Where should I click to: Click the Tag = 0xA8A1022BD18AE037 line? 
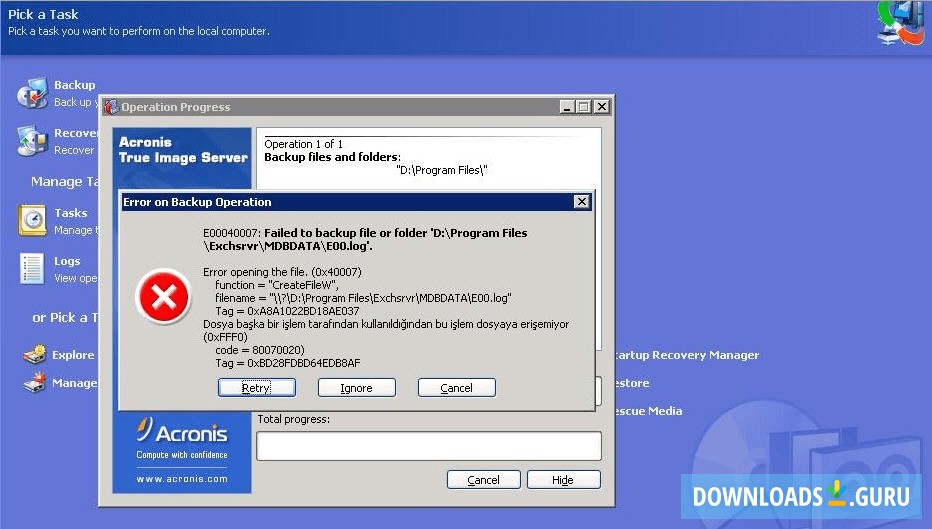pyautogui.click(x=287, y=311)
